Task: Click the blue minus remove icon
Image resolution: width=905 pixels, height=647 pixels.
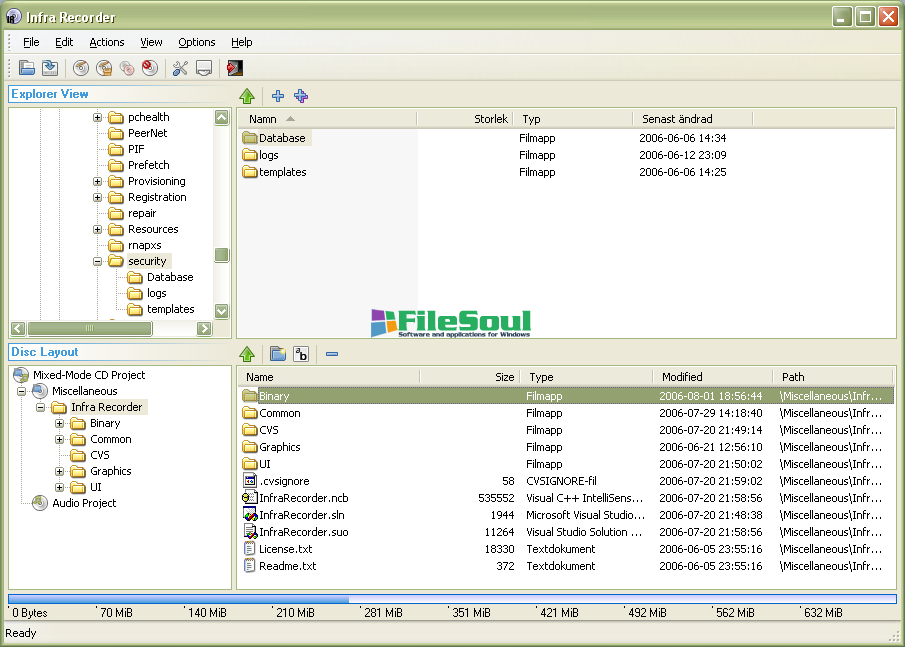Action: pyautogui.click(x=332, y=354)
